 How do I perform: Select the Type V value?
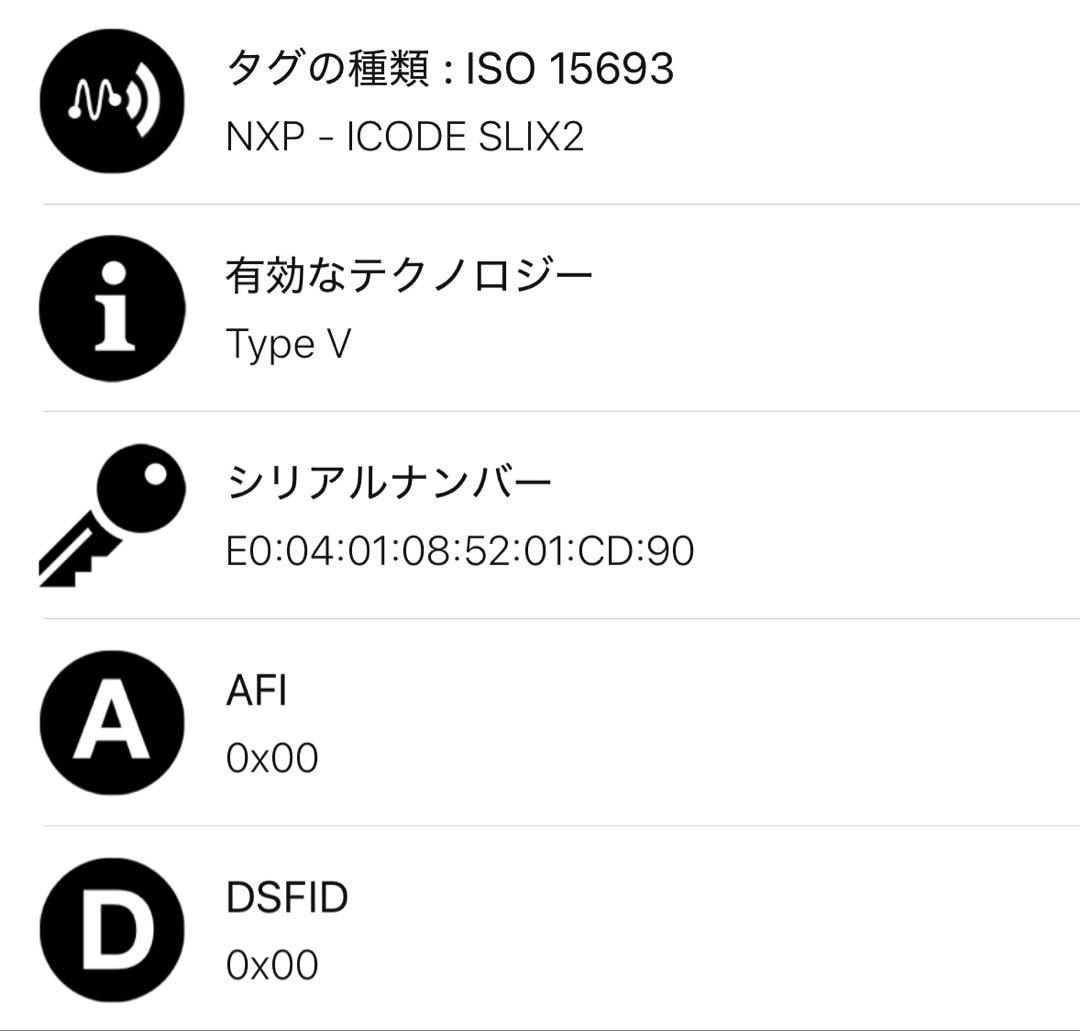288,344
